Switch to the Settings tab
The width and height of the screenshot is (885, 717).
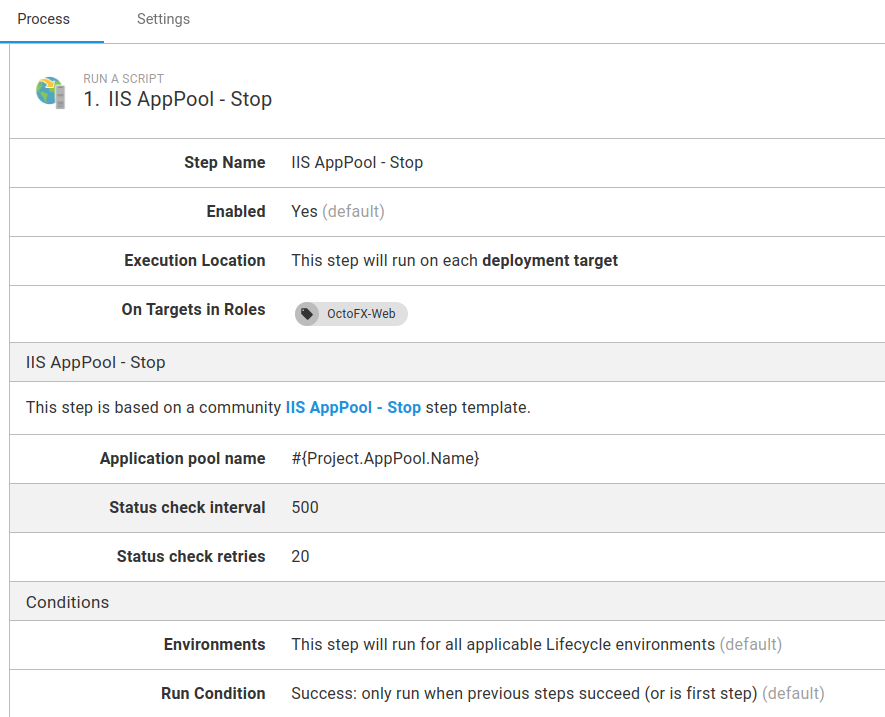(163, 19)
